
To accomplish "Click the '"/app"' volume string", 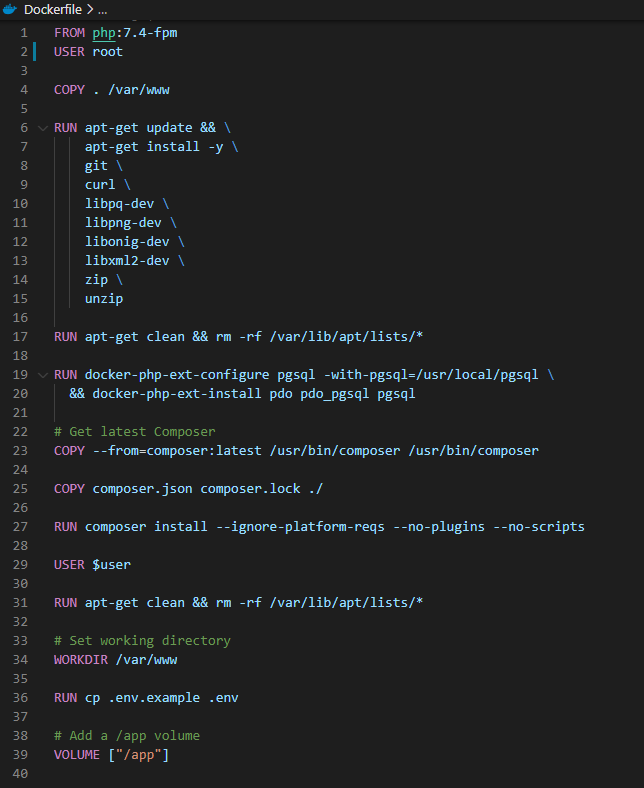I will click(139, 755).
